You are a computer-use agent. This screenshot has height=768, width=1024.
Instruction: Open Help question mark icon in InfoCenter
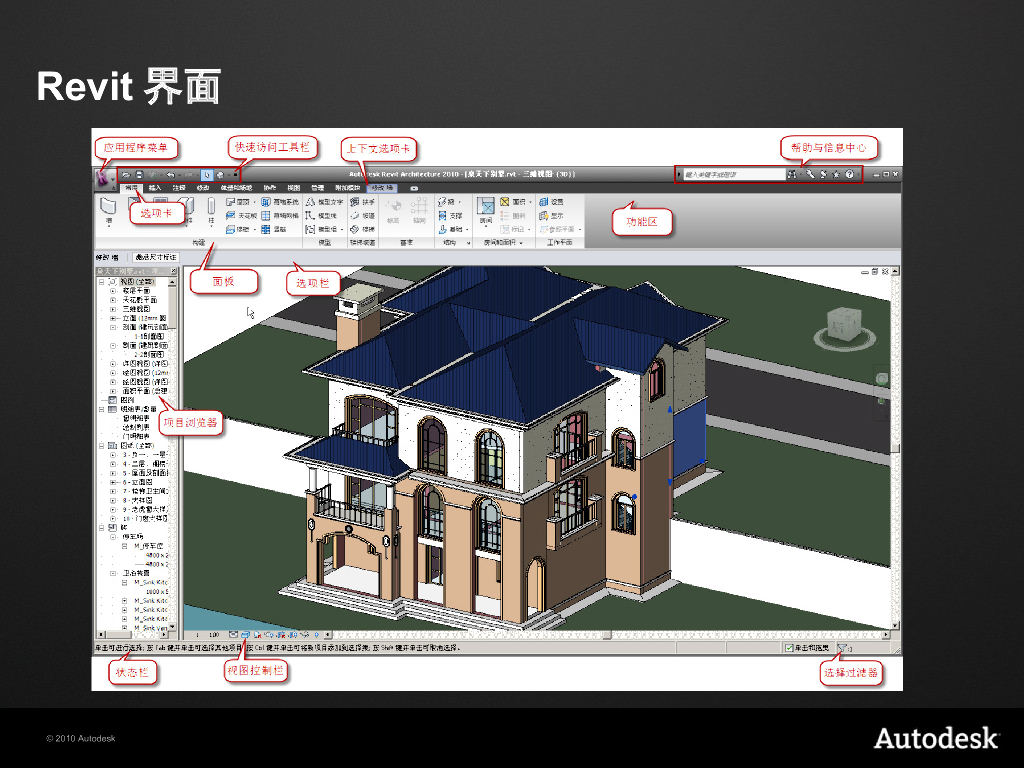[x=849, y=175]
